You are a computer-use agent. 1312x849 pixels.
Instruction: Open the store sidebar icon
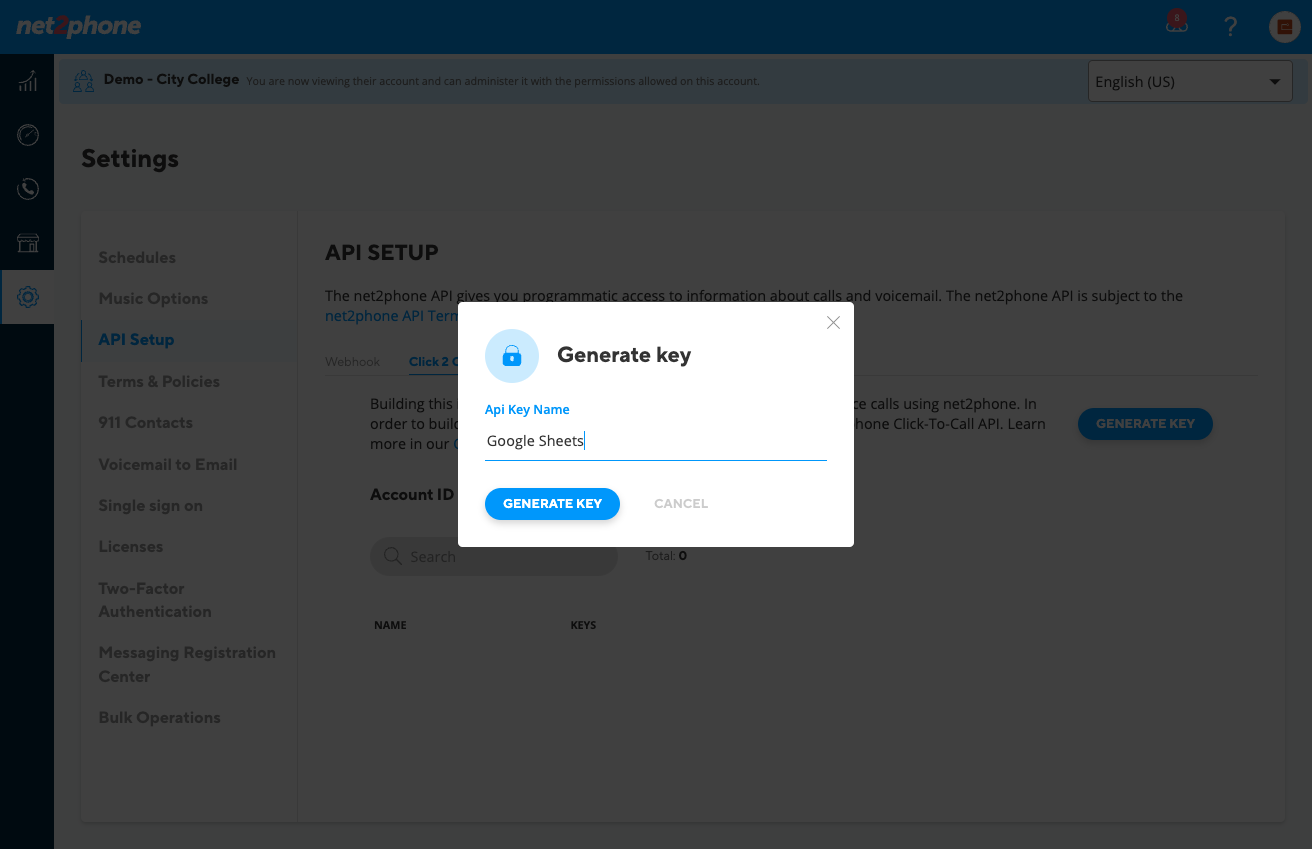(28, 243)
